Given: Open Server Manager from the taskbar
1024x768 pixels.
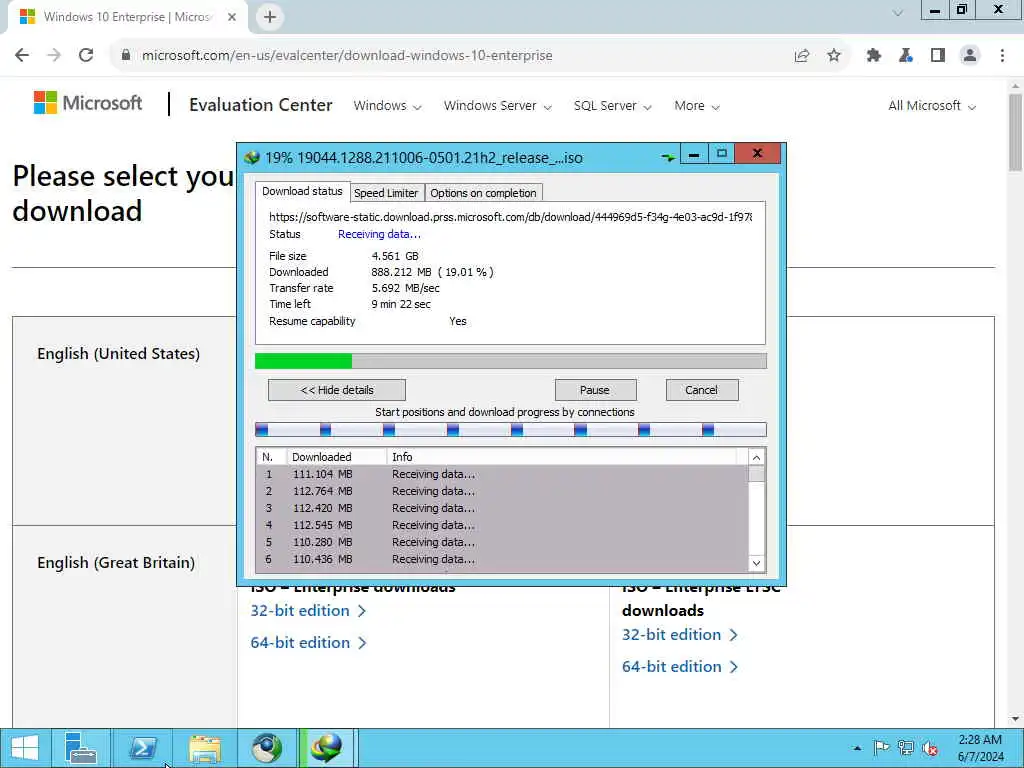Looking at the screenshot, I should point(81,748).
